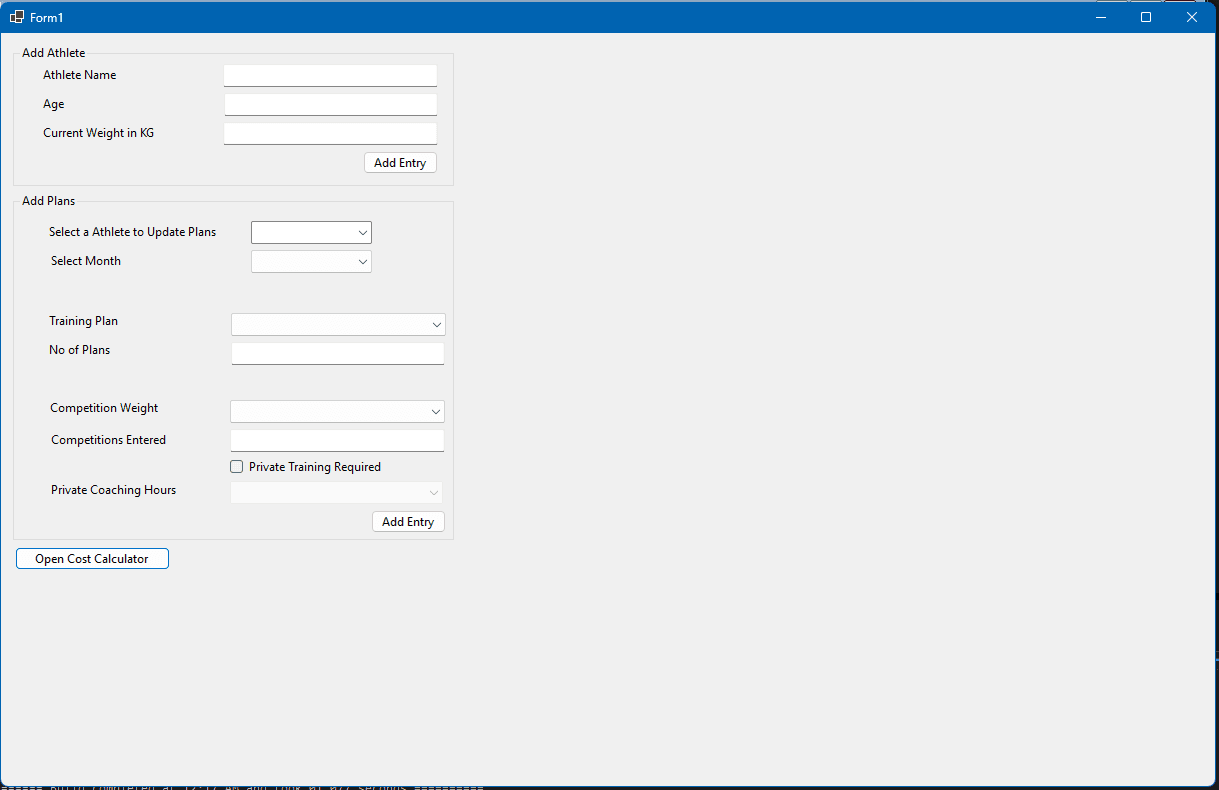
Task: Focus the Age input box
Action: pyautogui.click(x=330, y=105)
